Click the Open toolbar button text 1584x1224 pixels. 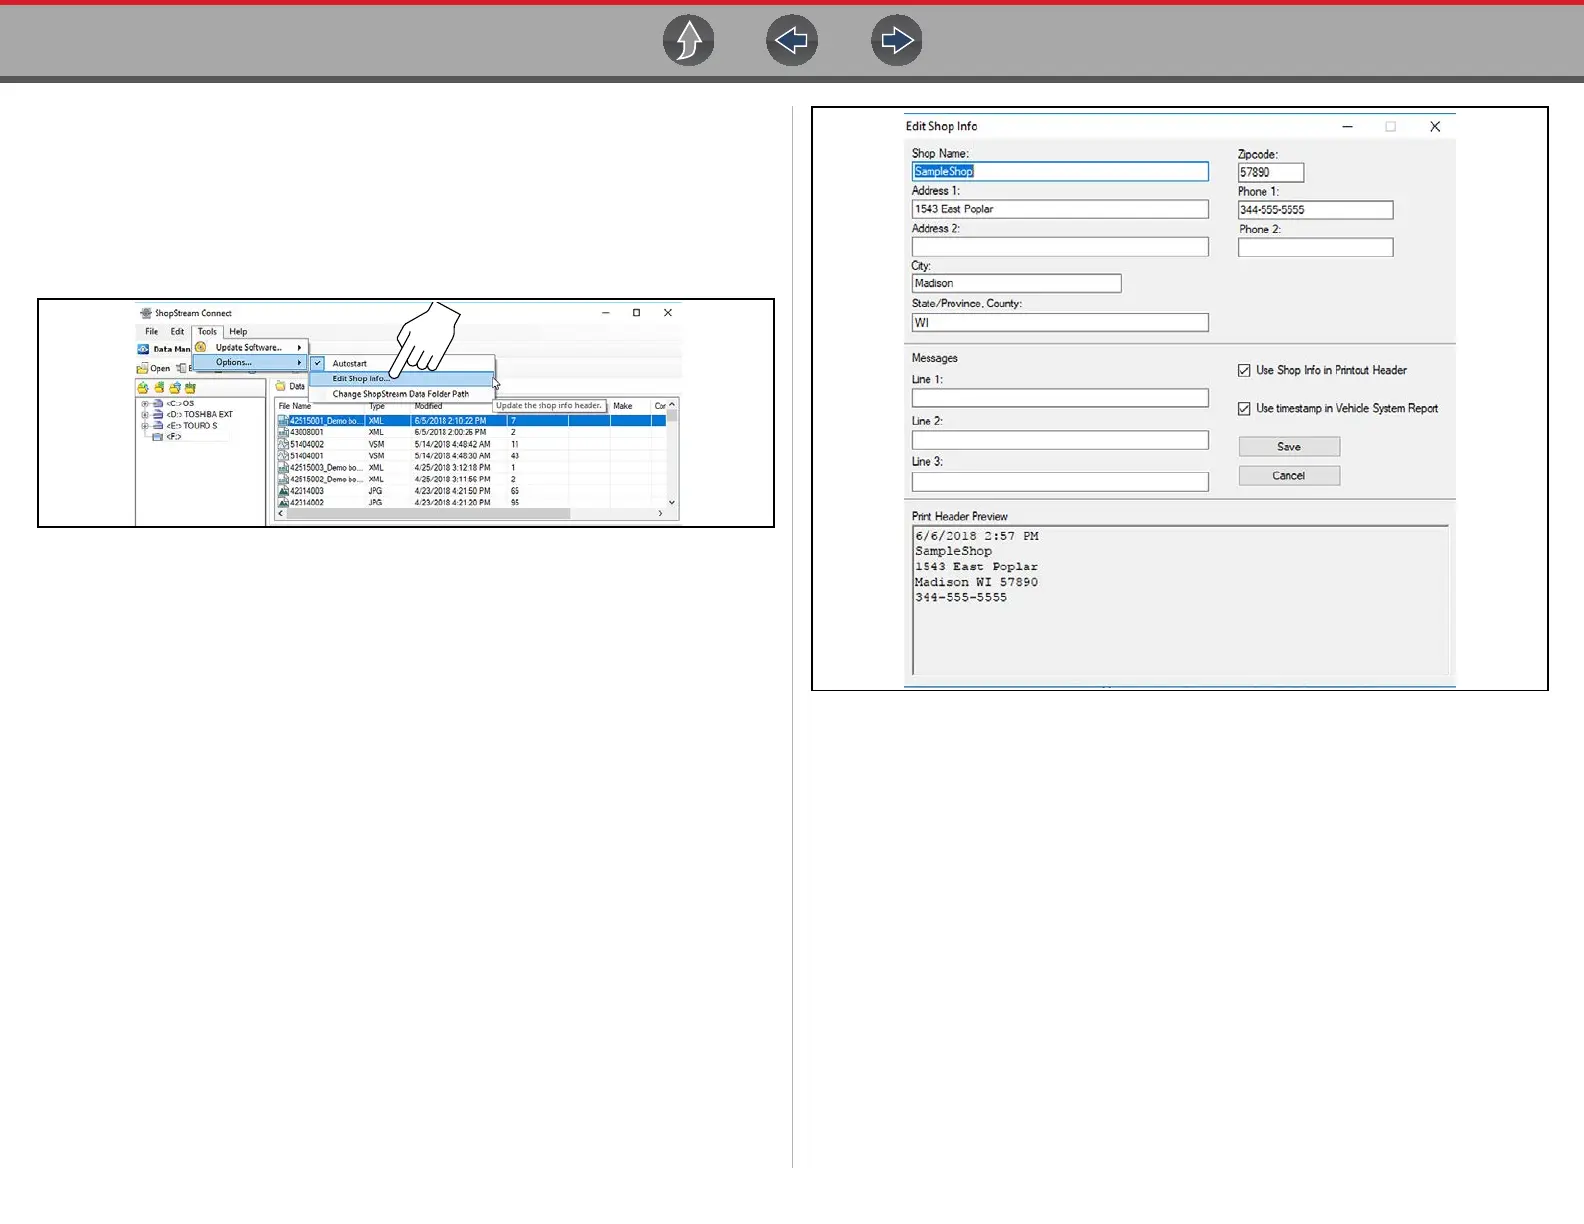coord(160,369)
